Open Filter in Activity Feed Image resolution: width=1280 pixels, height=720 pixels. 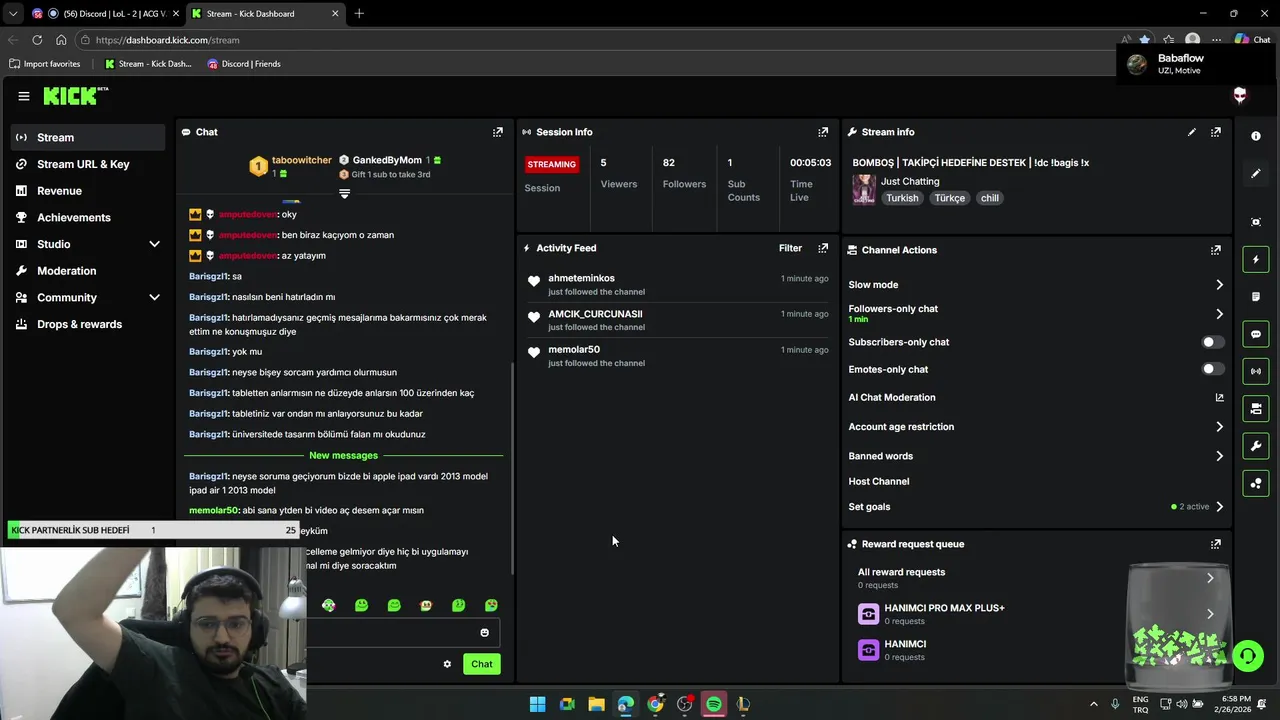coord(790,248)
